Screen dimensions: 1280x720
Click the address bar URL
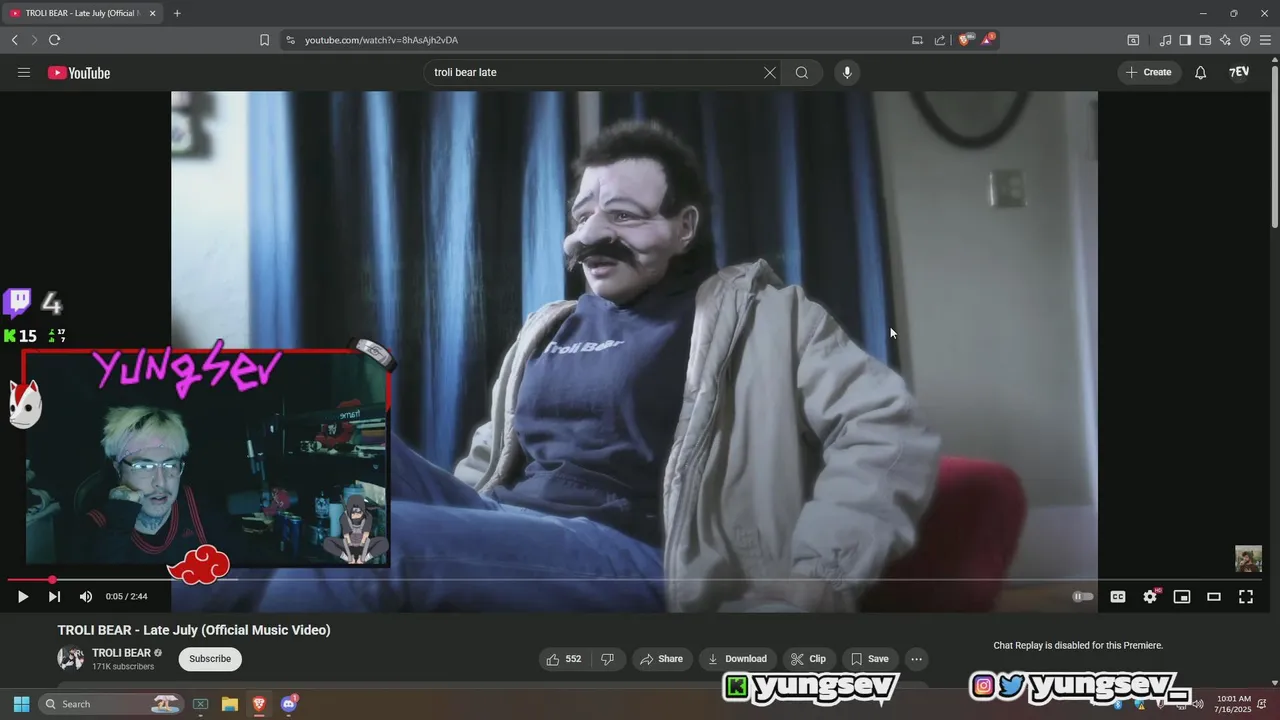pyautogui.click(x=381, y=40)
